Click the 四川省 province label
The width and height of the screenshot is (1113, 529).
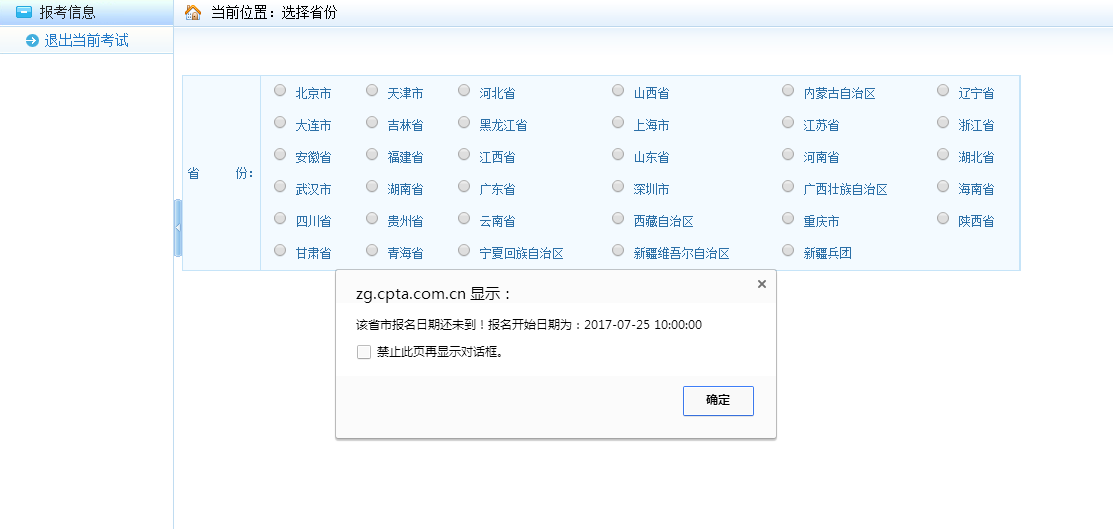tap(313, 221)
